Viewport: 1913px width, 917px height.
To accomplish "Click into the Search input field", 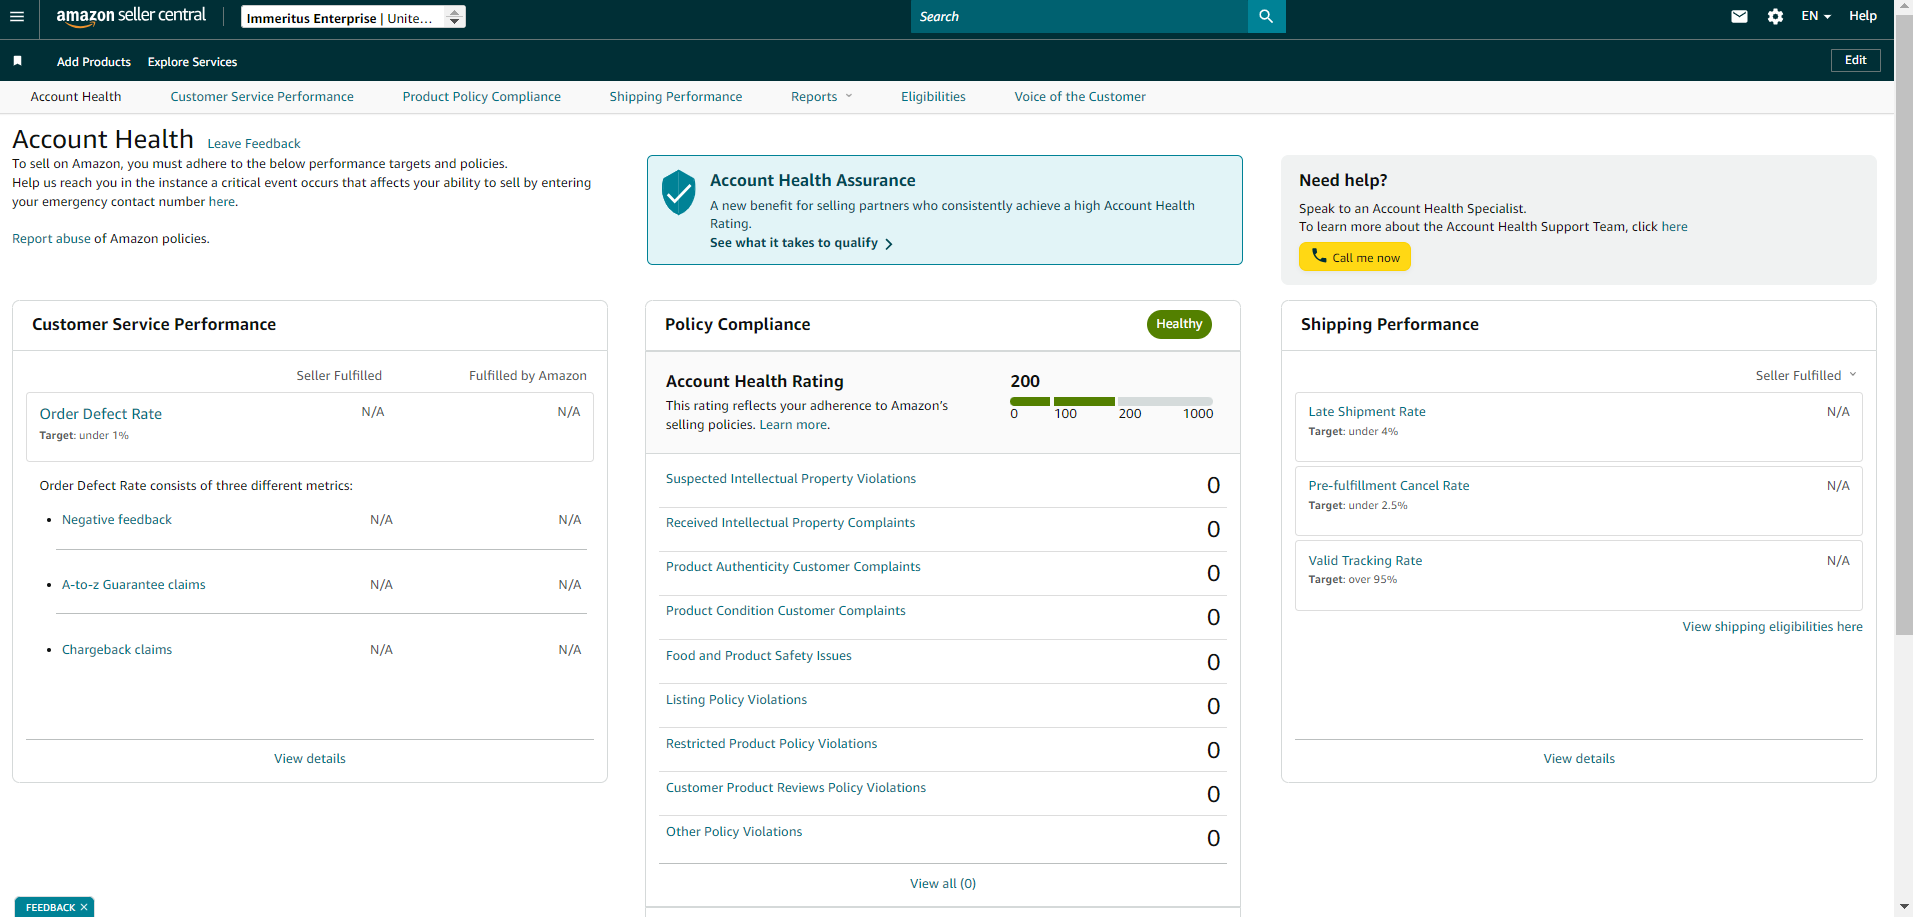I will (1079, 16).
